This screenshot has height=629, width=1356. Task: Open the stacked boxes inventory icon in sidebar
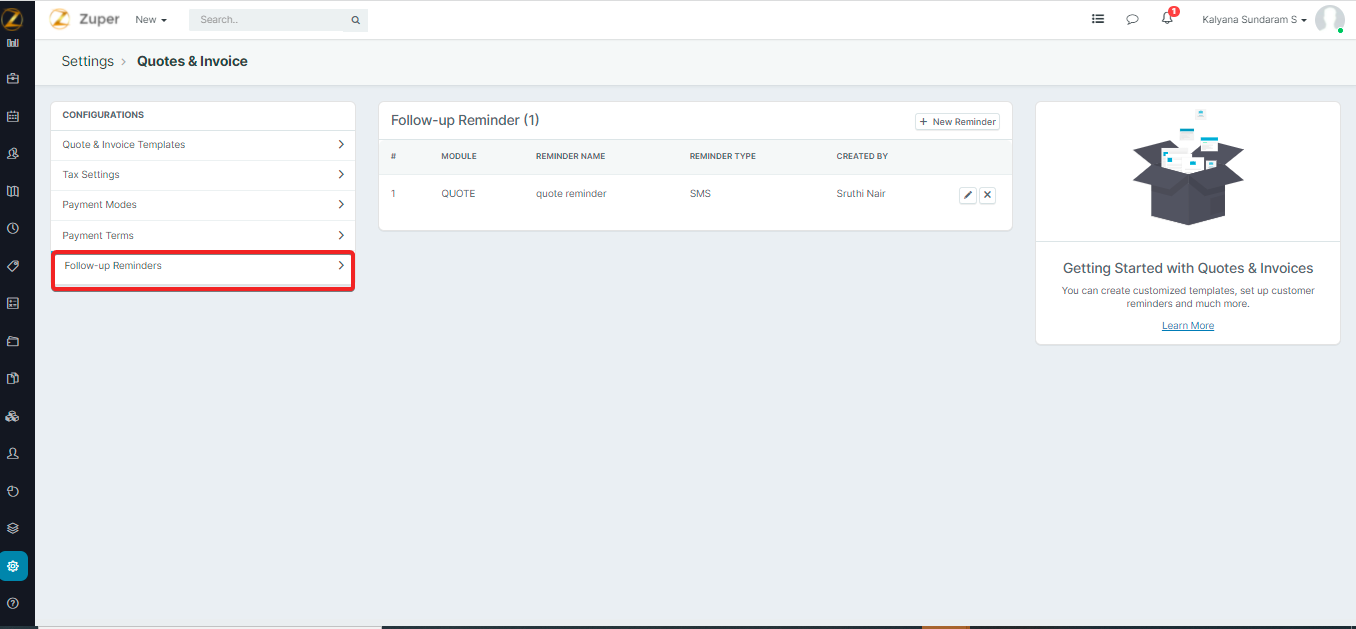point(13,416)
